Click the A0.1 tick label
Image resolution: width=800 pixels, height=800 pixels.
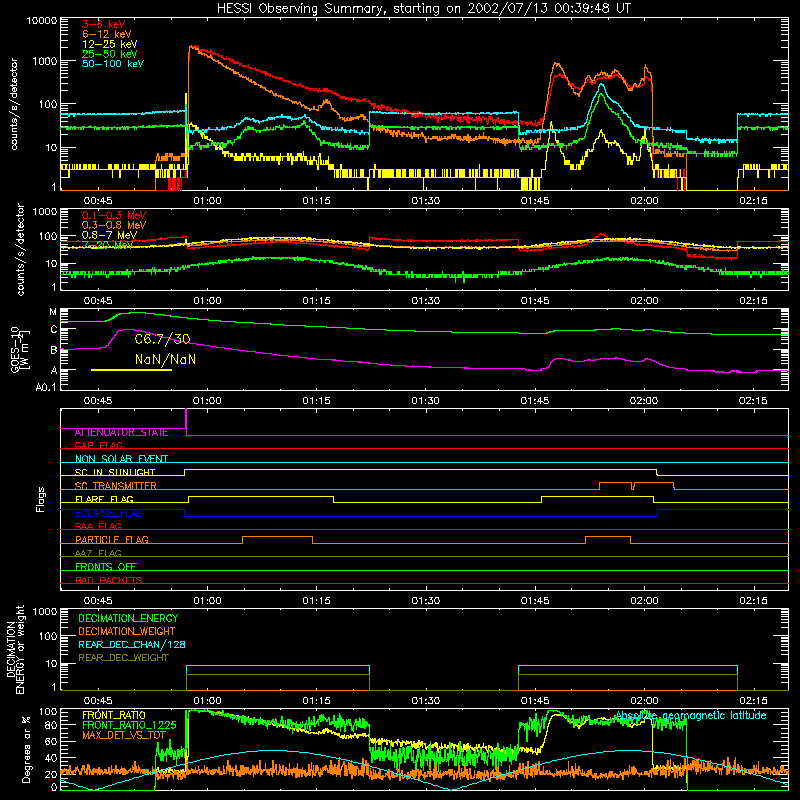[46, 387]
